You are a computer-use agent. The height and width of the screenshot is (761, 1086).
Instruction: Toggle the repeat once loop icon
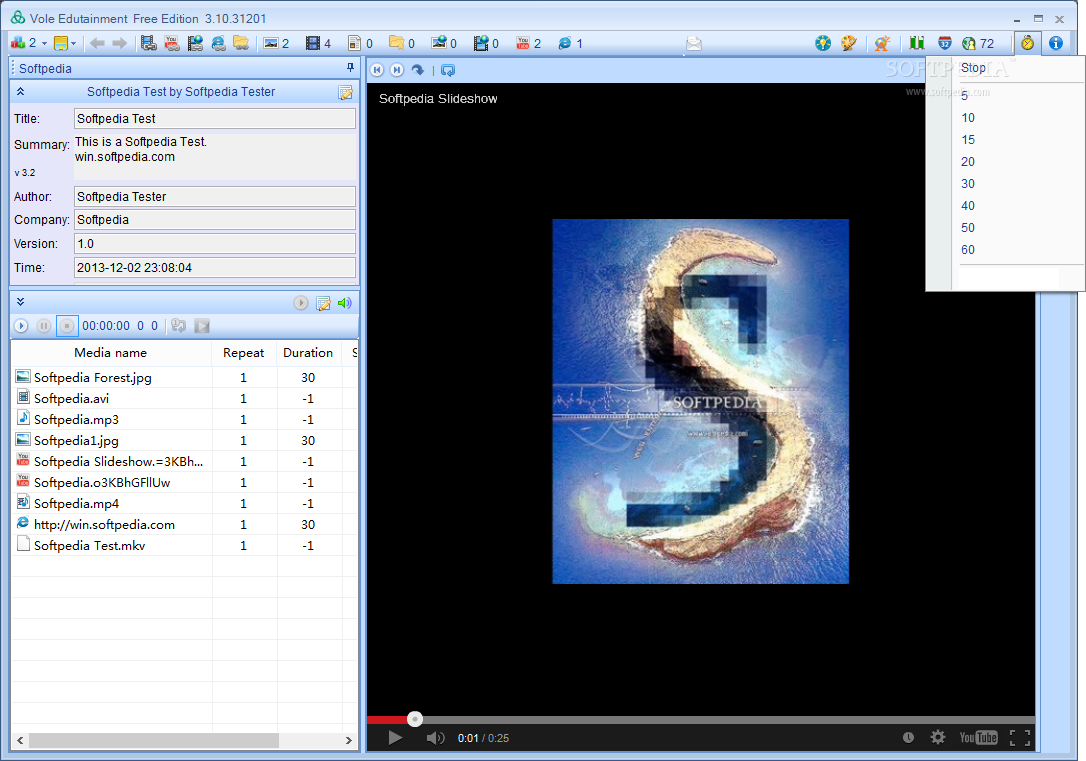click(179, 325)
